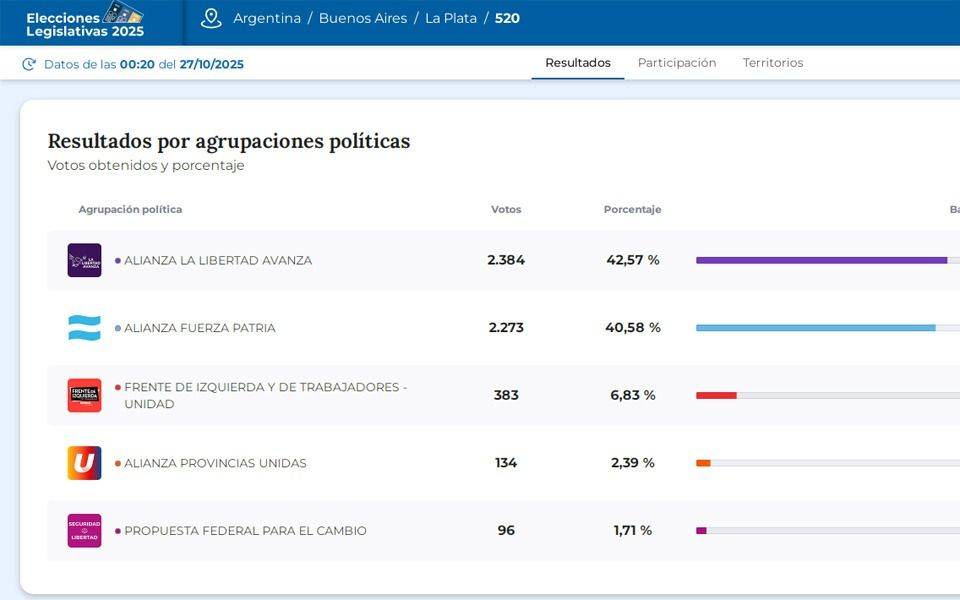
Task: Click Fuerza Patria flag logo
Action: pos(84,328)
